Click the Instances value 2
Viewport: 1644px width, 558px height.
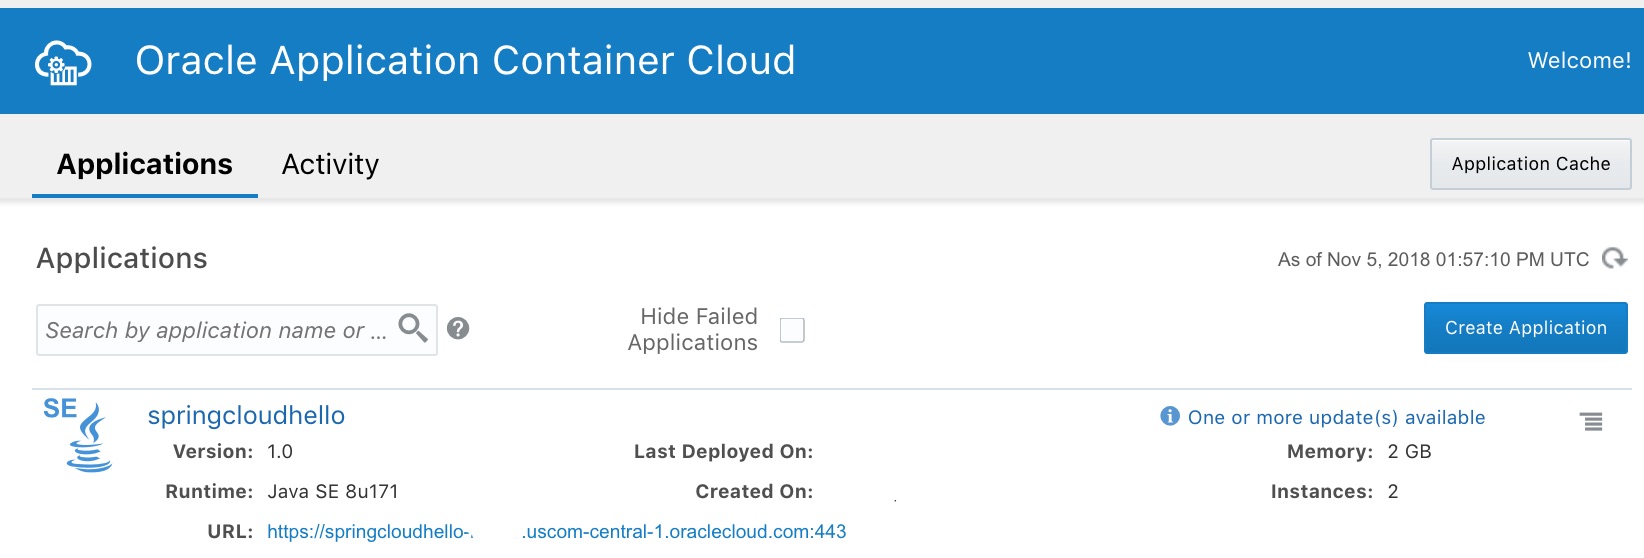pos(1393,492)
